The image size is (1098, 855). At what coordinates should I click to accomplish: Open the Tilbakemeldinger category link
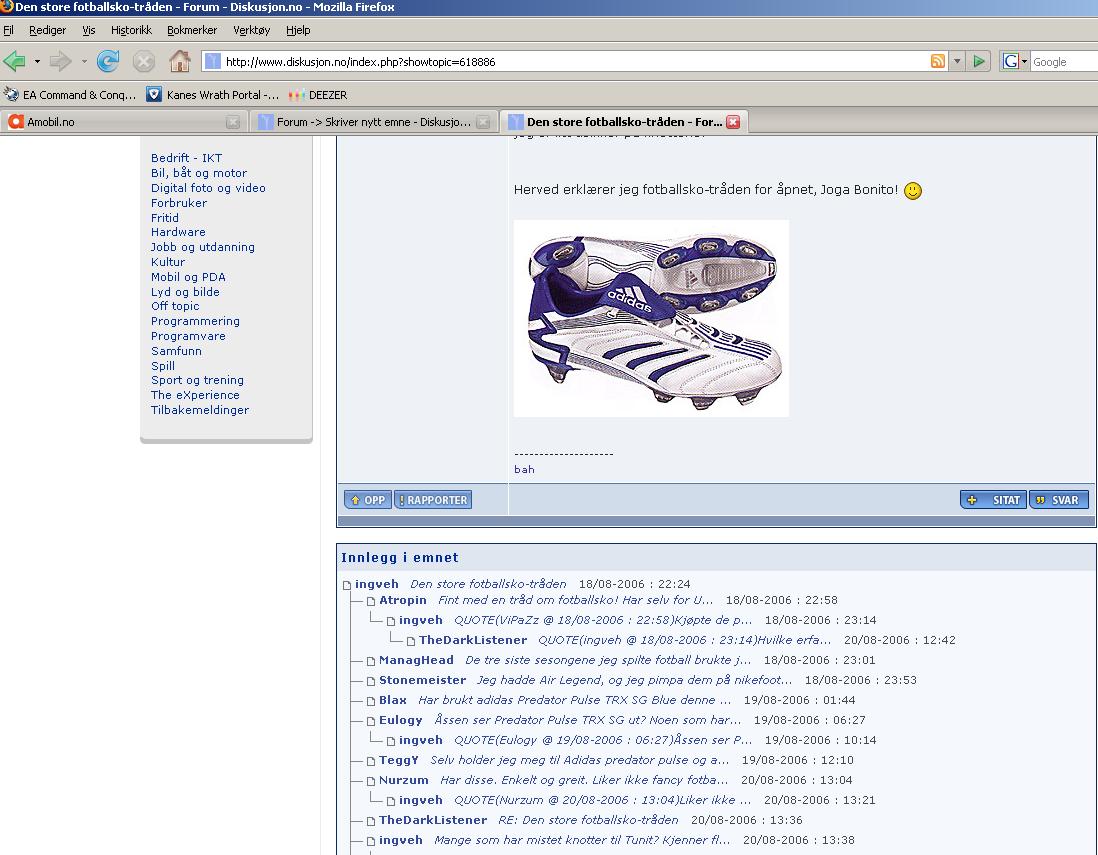pos(200,410)
